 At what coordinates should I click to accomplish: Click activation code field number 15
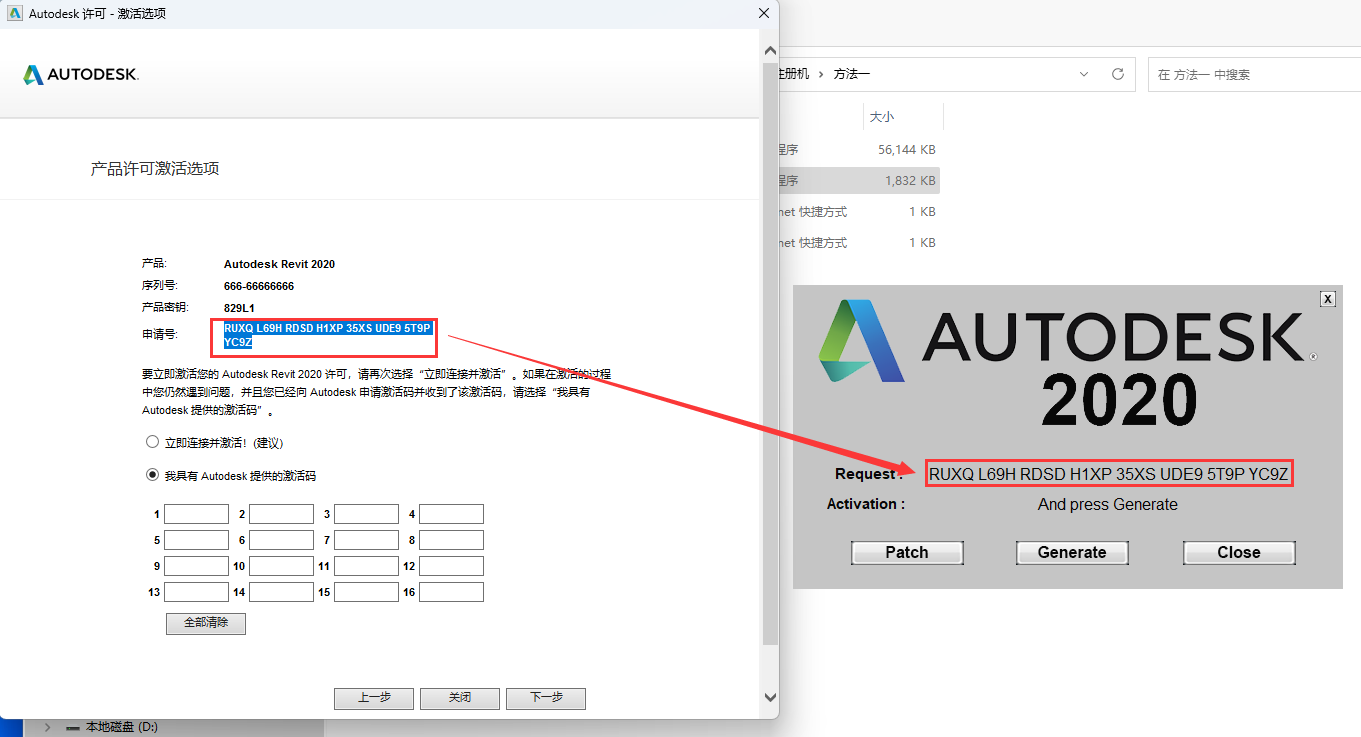(x=367, y=592)
